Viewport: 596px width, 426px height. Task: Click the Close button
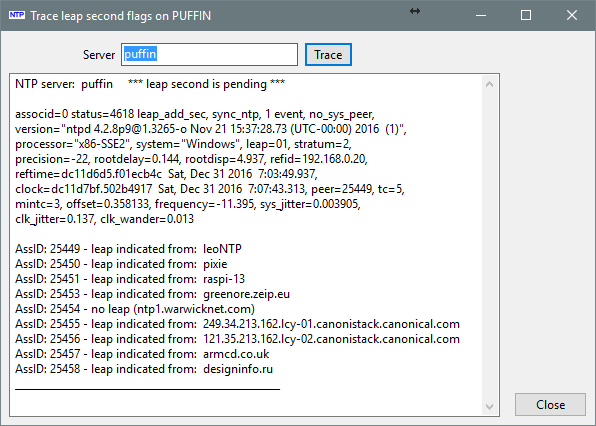(550, 405)
